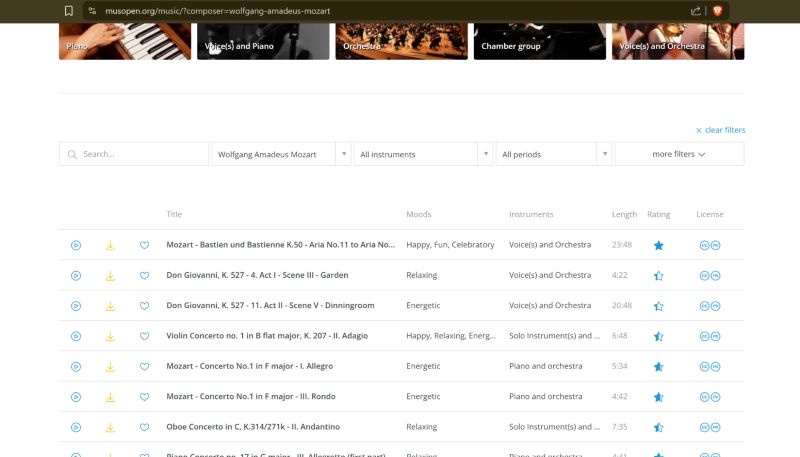Download Violin Concerto no. 1 Adagio

(x=110, y=336)
